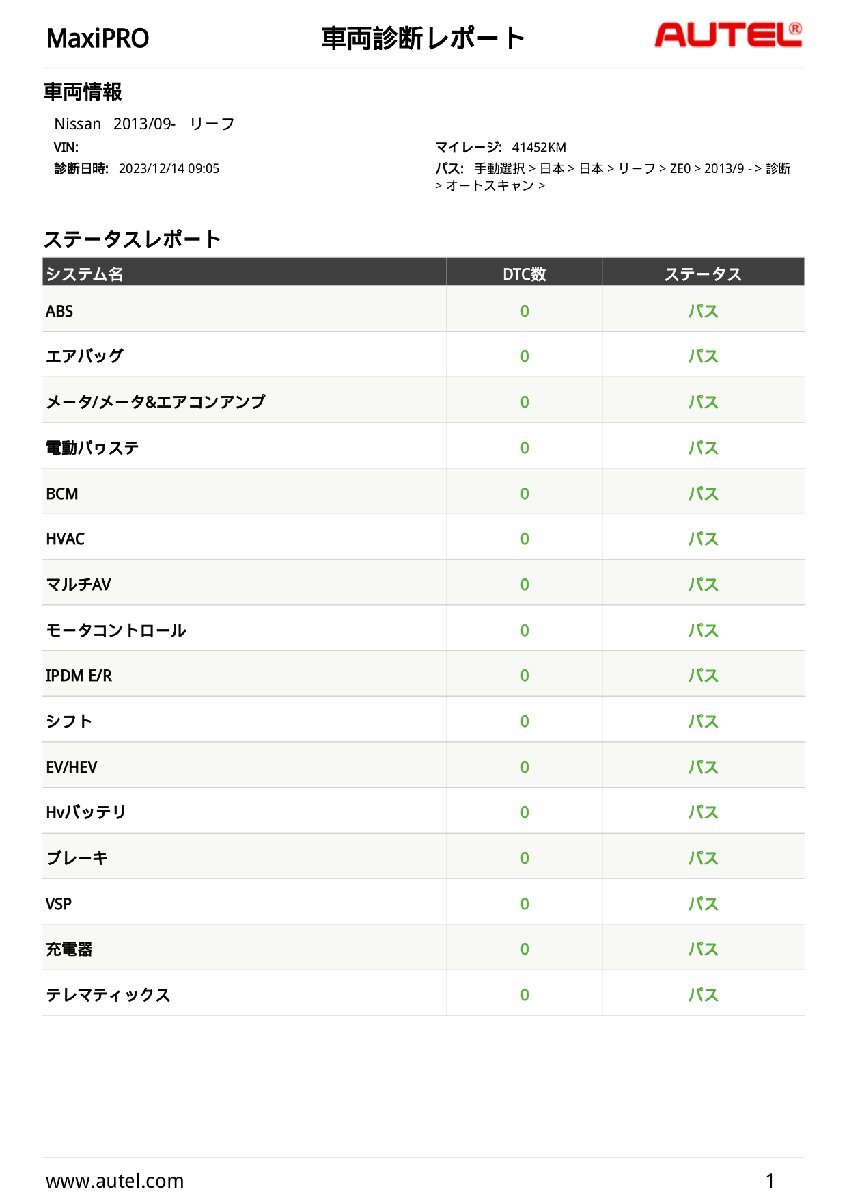Click the DTC count for HVAC
847x1200 pixels.
[x=524, y=539]
